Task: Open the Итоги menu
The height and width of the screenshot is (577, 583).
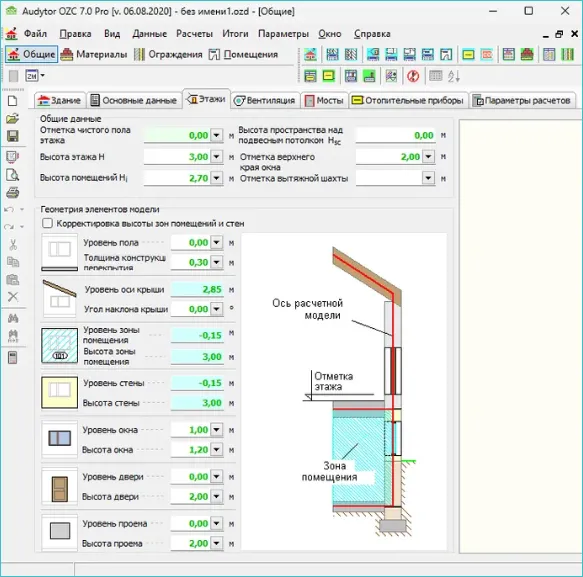Action: 235,34
